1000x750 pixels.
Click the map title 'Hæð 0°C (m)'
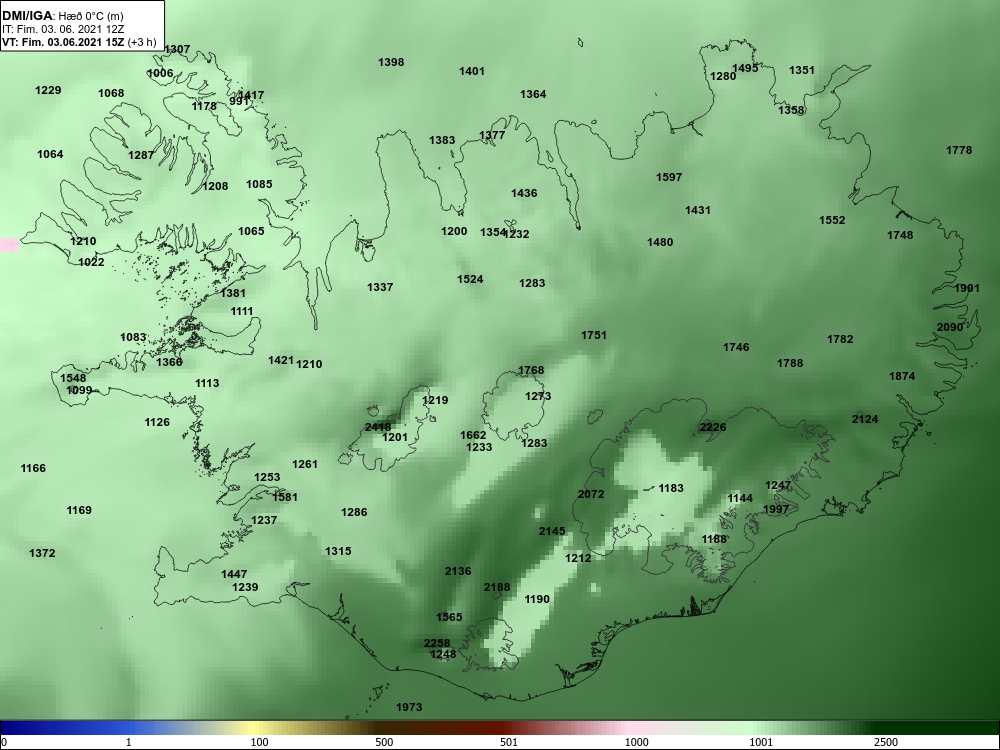tap(90, 16)
